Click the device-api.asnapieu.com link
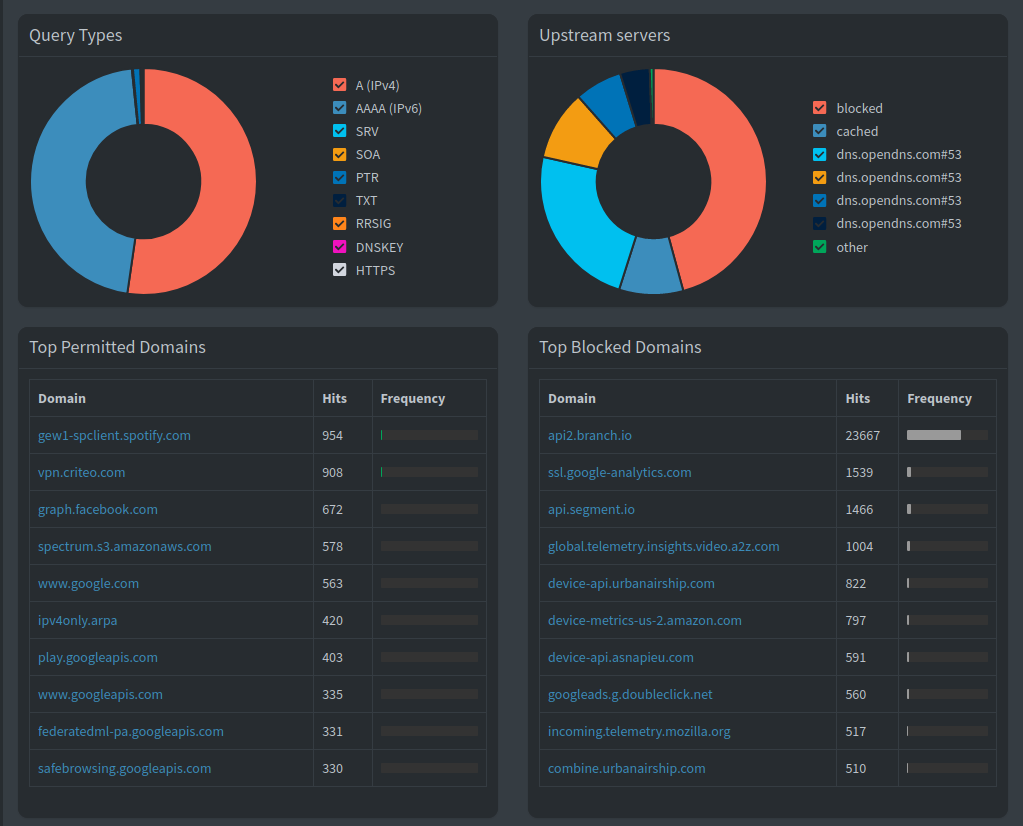1023x826 pixels. click(x=620, y=657)
